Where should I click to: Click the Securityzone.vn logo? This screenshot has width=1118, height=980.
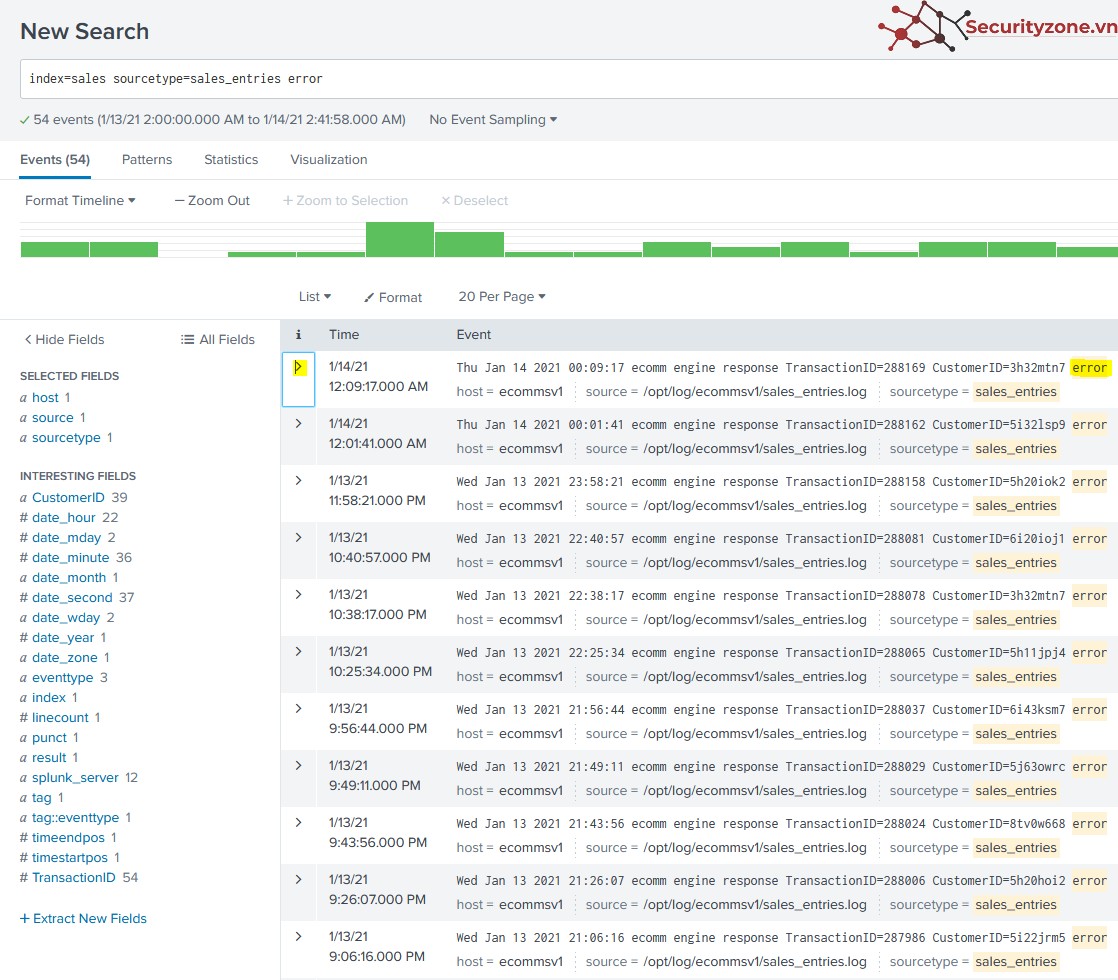point(998,27)
